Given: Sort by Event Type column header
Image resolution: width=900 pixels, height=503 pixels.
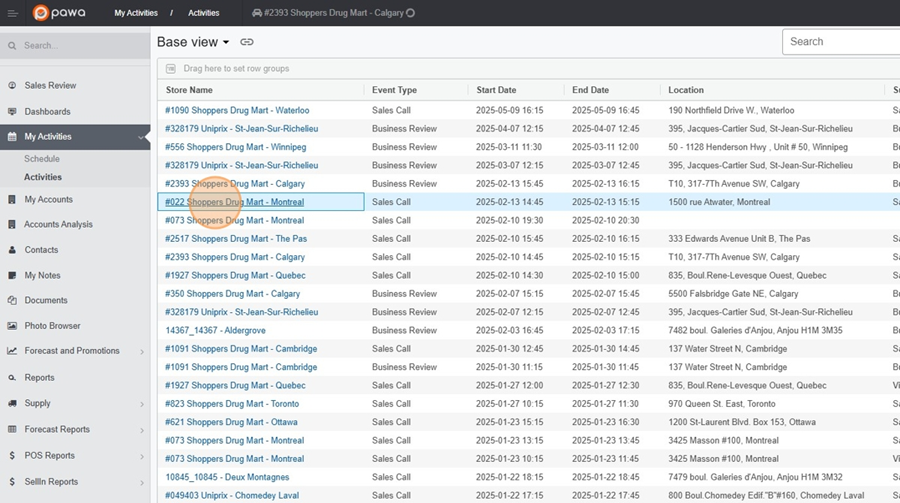Looking at the screenshot, I should point(394,90).
